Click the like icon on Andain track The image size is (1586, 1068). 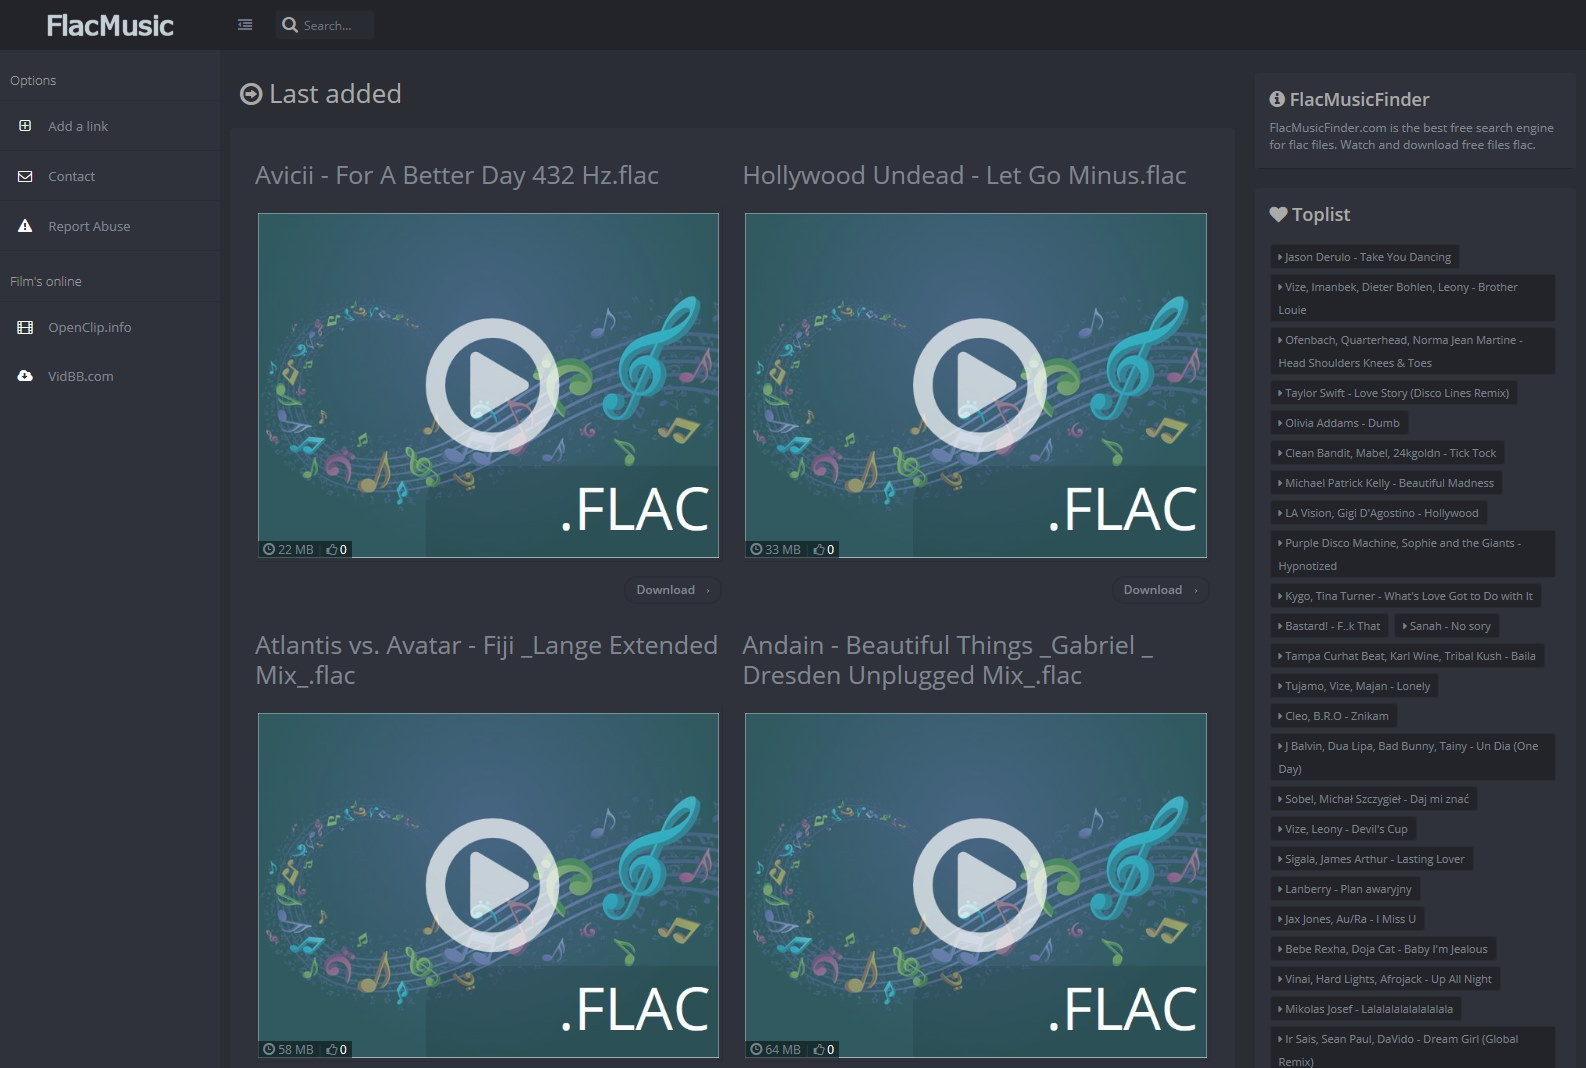click(819, 1049)
